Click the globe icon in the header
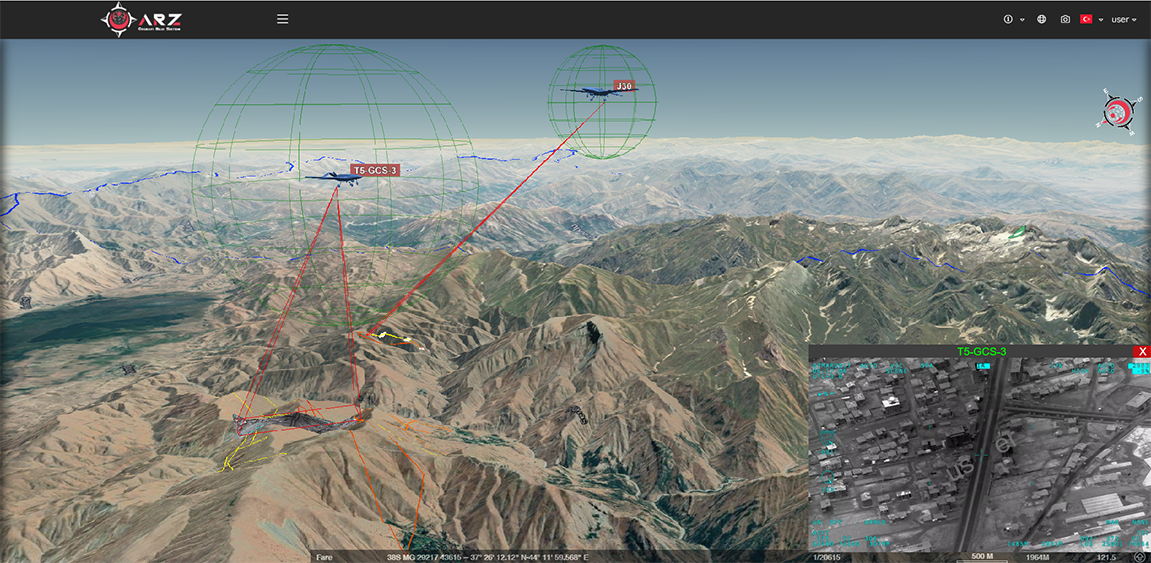The height and width of the screenshot is (563, 1151). pyautogui.click(x=1041, y=19)
